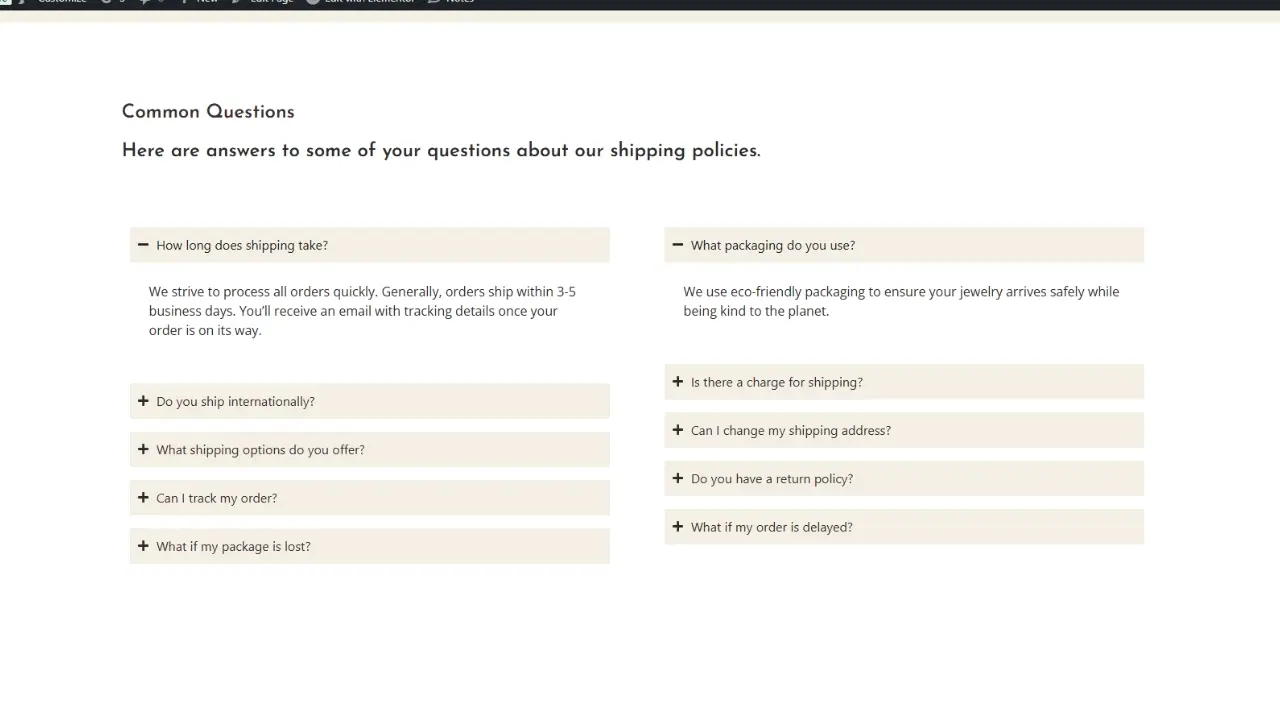Click plus icon beside 'What if my package is lost?'

(143, 546)
